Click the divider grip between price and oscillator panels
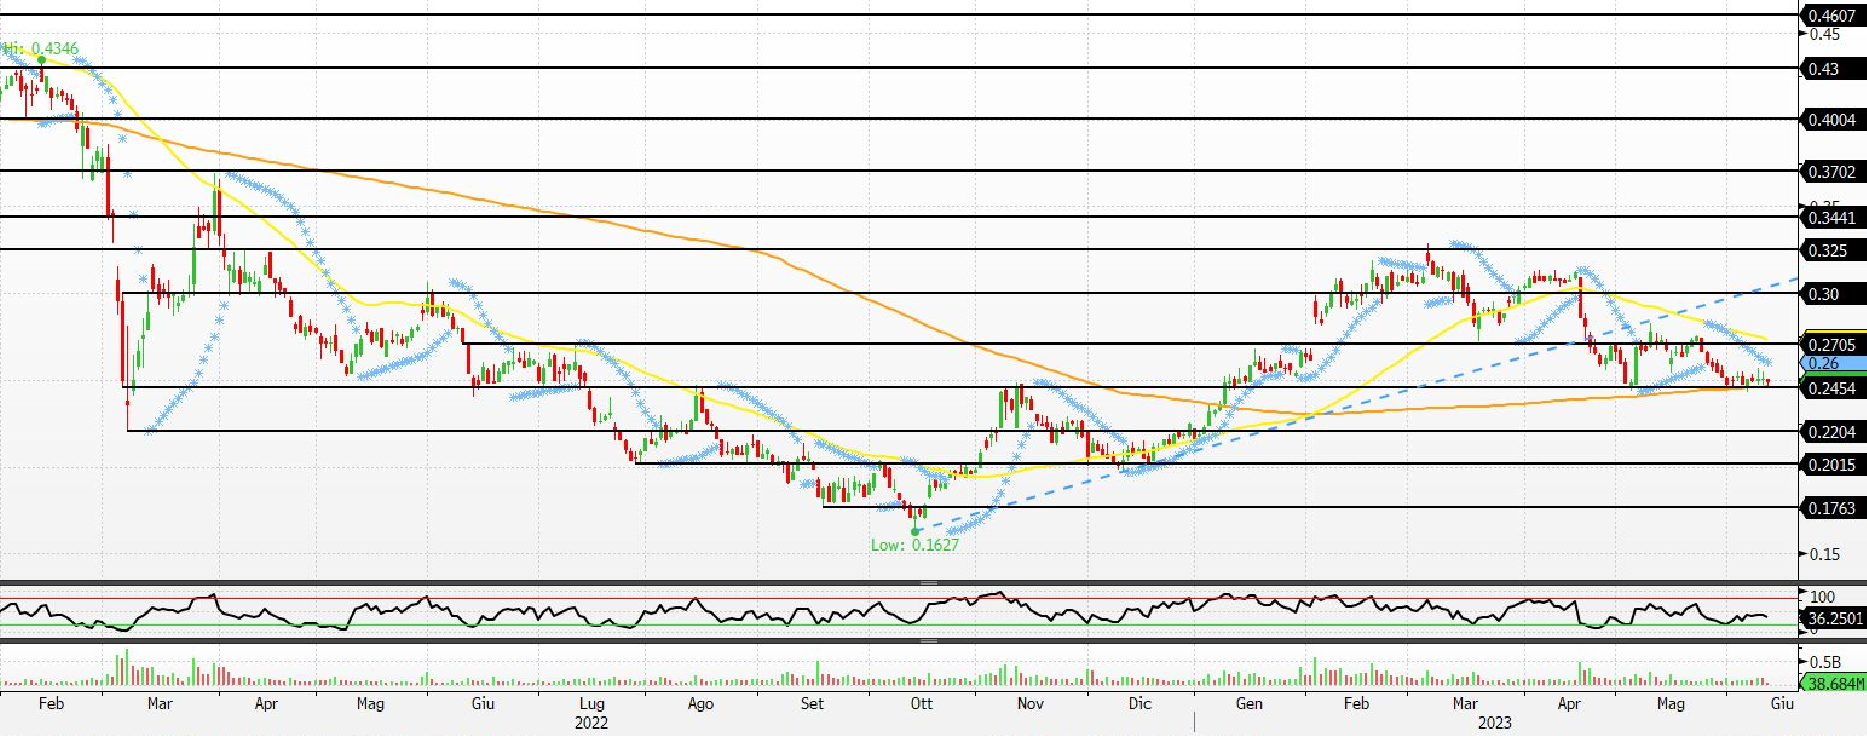Viewport: 1867px width, 736px height. tap(929, 582)
